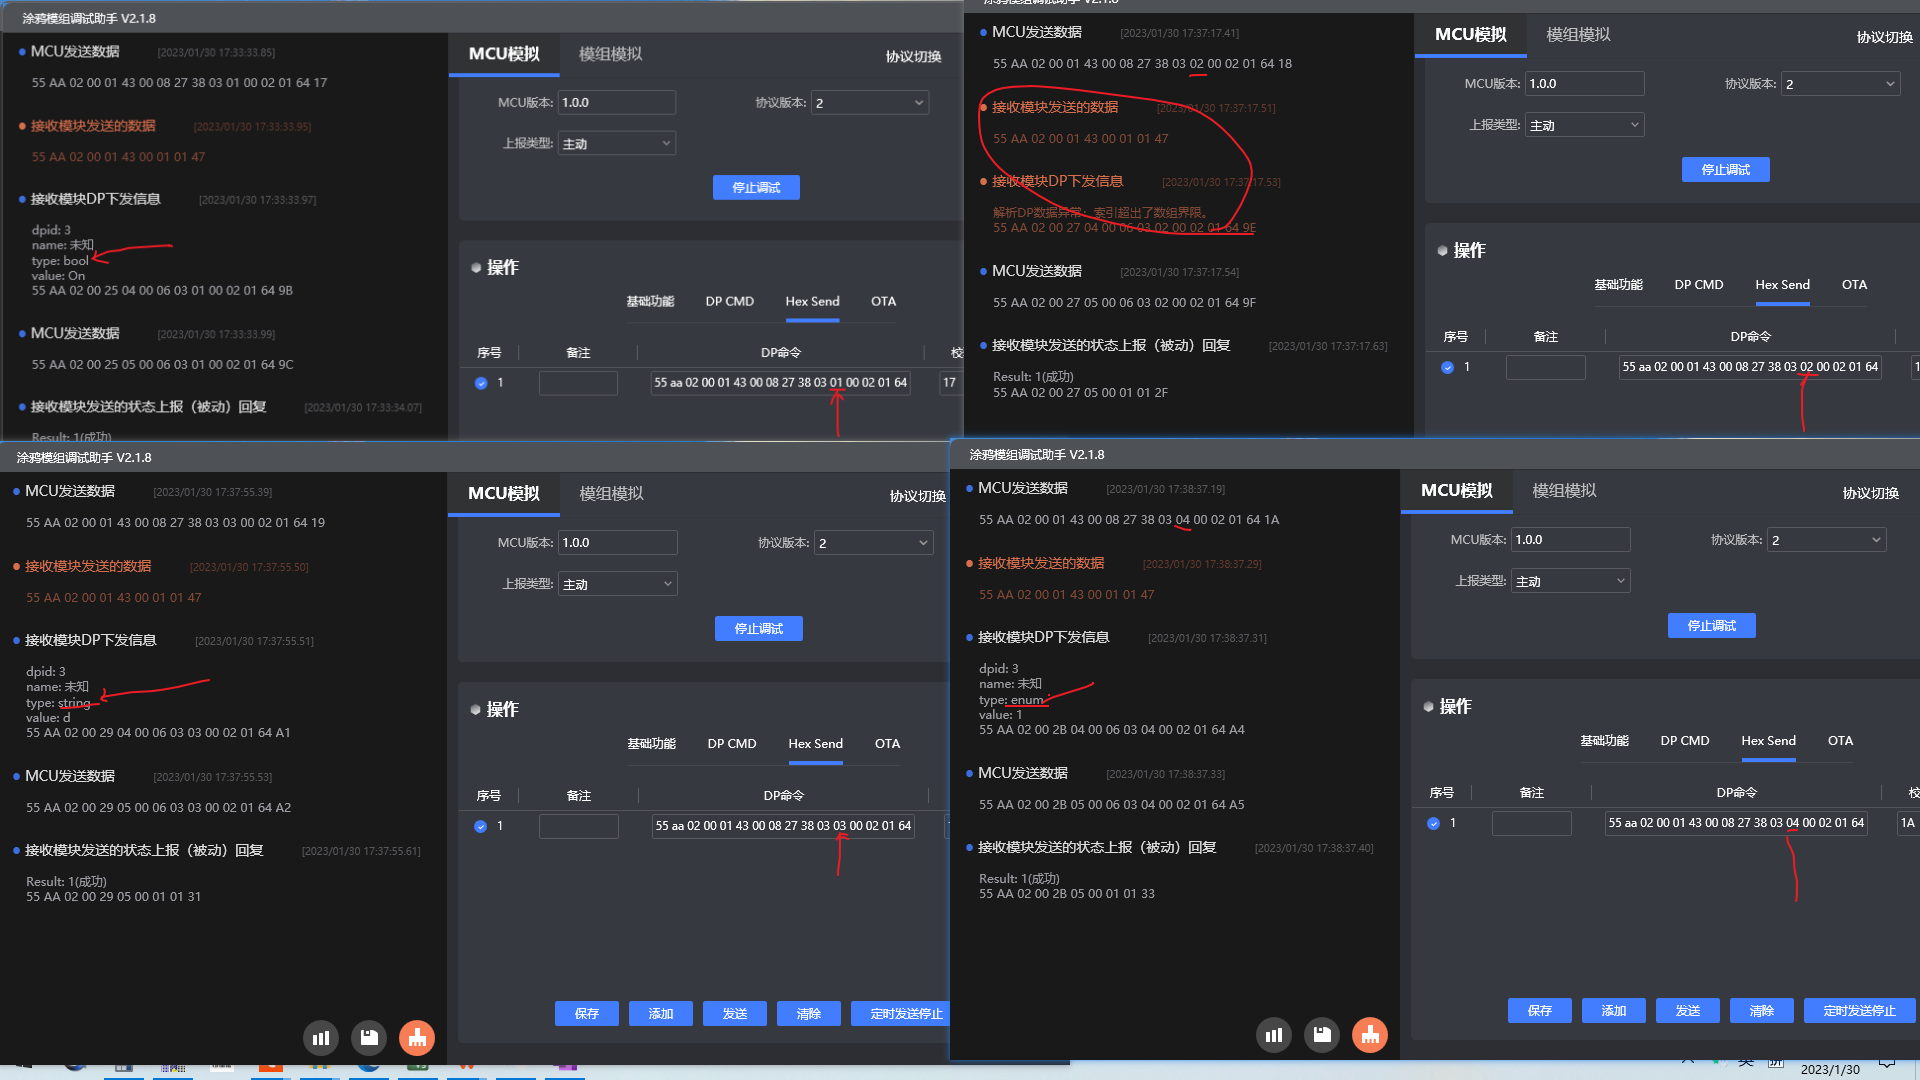Screen dimensions: 1920x1080
Task: Select MCU模拟 tab in bottom-right window
Action: [1456, 490]
